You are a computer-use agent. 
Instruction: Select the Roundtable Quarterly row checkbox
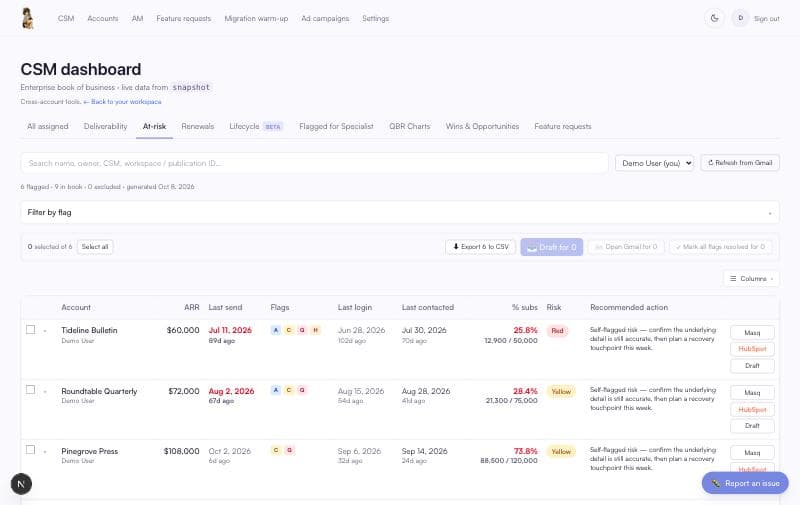pos(31,390)
